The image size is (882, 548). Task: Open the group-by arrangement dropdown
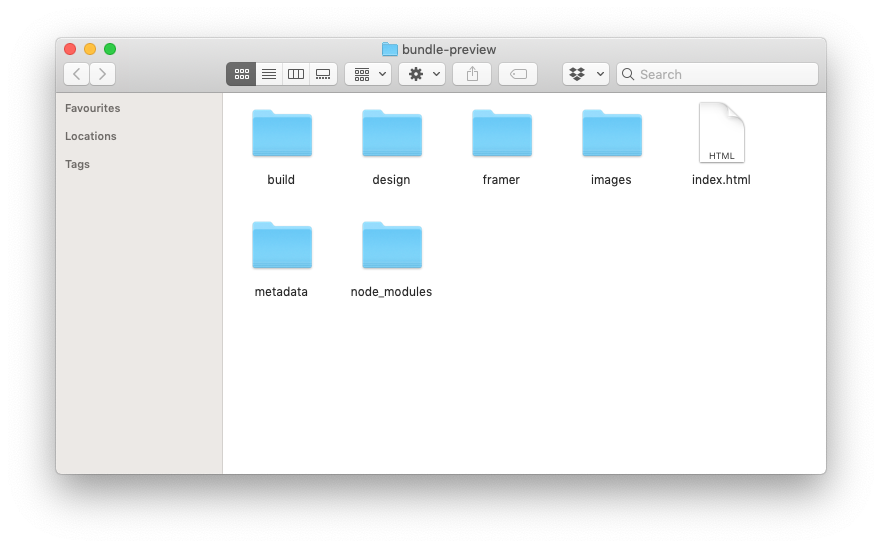coord(368,74)
